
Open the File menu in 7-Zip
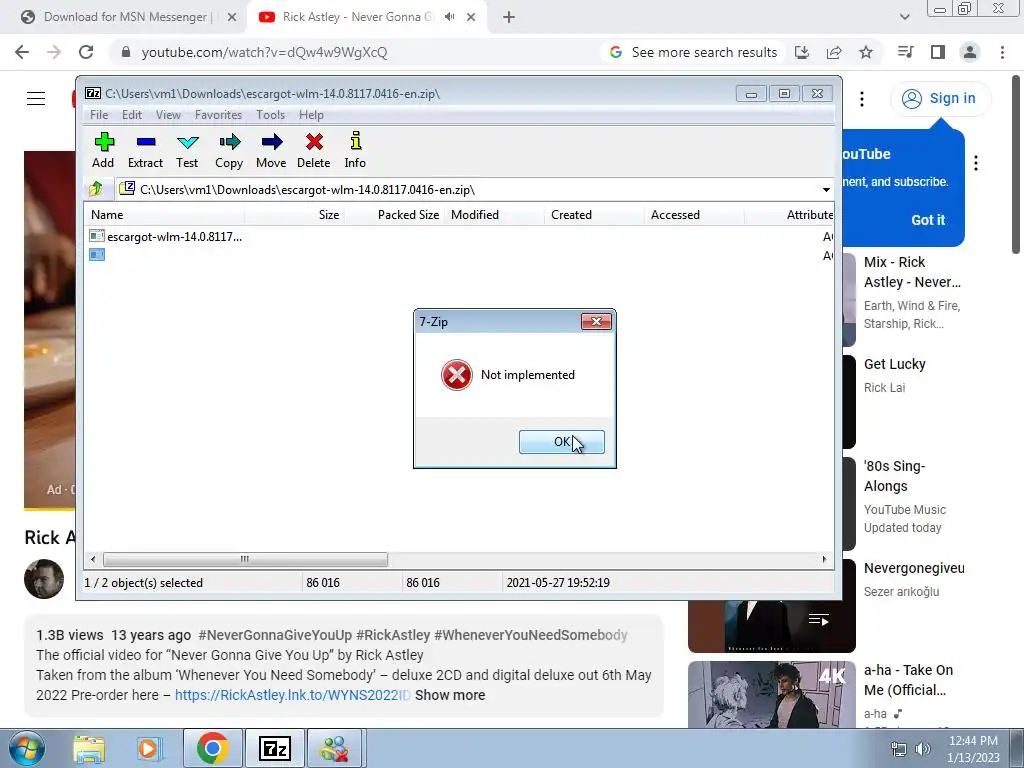[99, 115]
